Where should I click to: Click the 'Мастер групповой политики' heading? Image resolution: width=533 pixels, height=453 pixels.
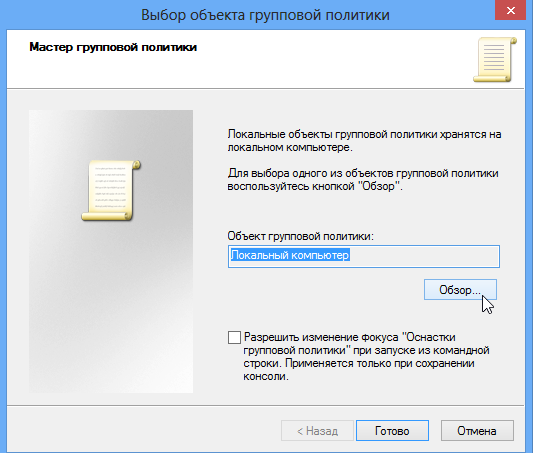coord(113,47)
